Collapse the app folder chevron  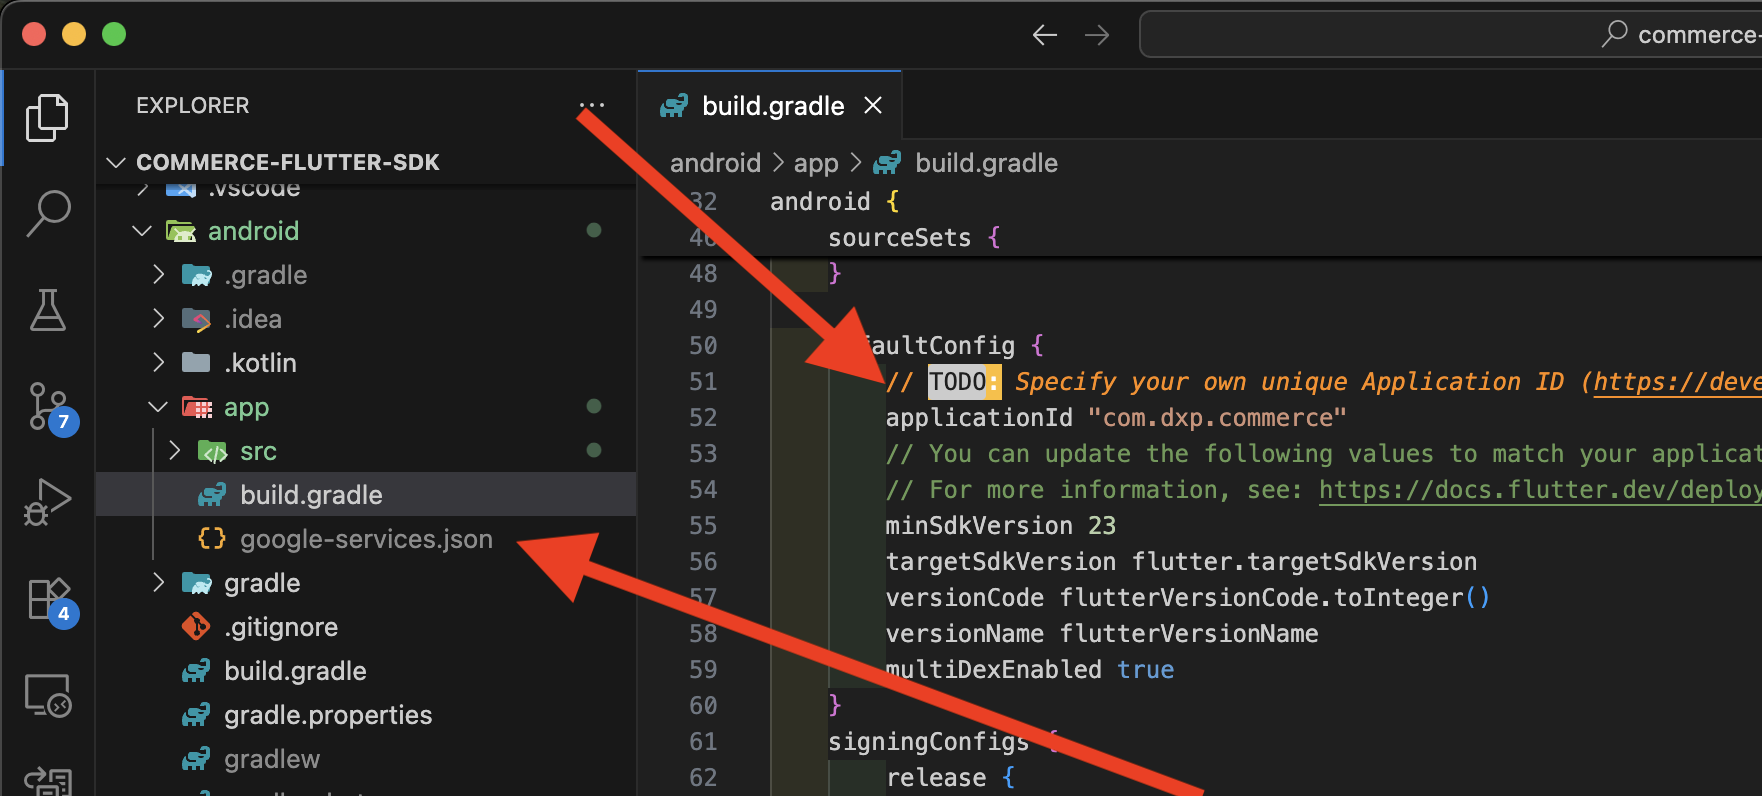pos(158,407)
